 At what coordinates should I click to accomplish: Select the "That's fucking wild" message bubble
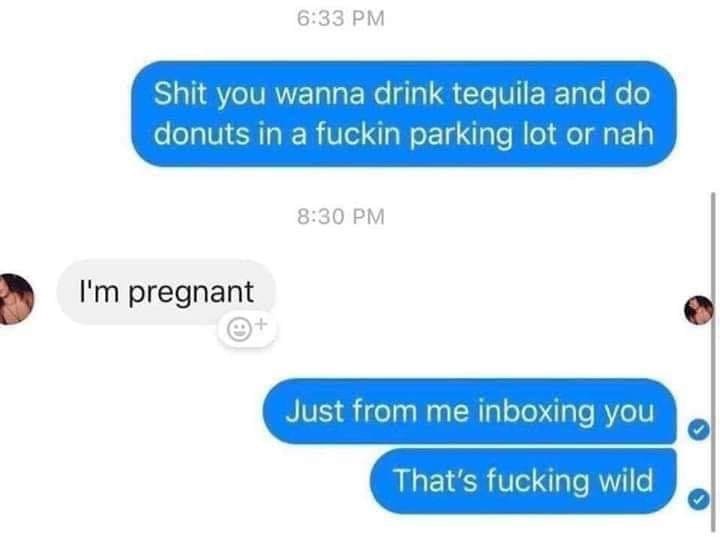[523, 481]
